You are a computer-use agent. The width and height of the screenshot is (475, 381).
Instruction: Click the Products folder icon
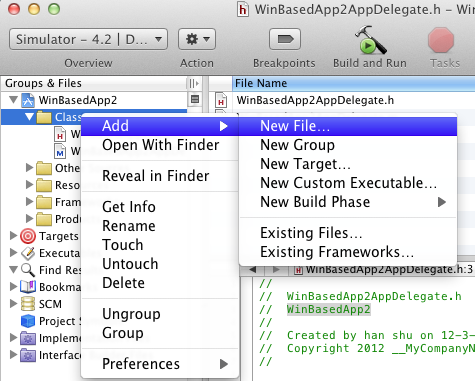[x=44, y=219]
